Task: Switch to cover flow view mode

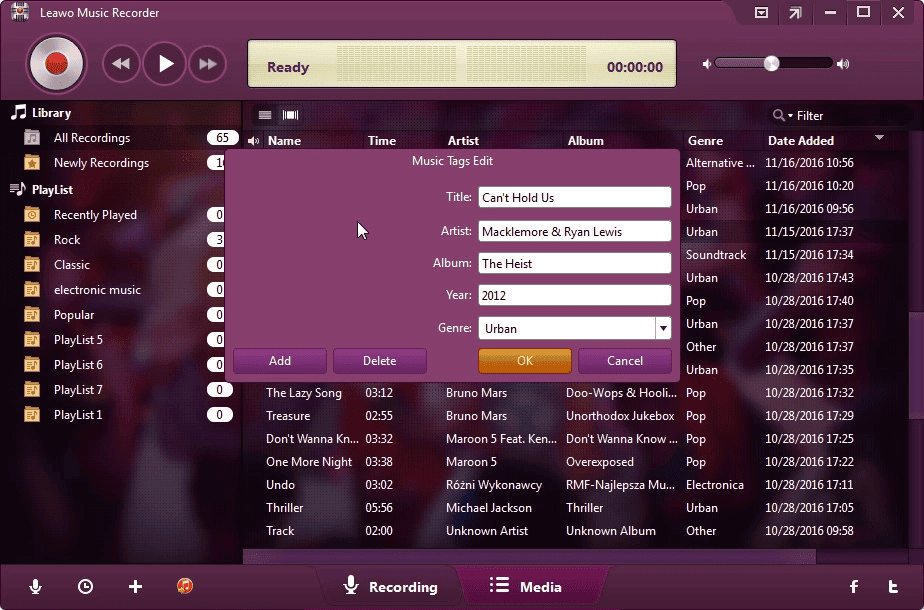Action: [x=291, y=115]
